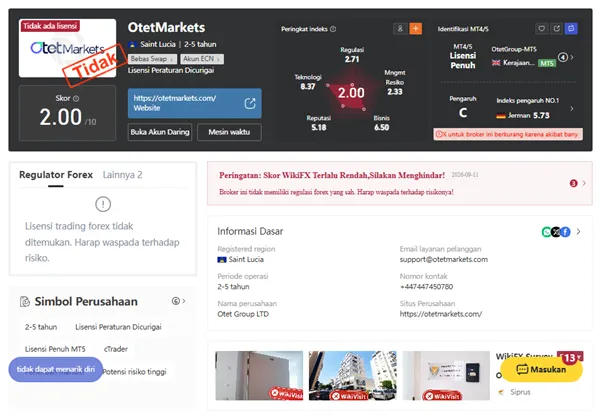
Task: Click the Siprus location label
Action: 520,392
